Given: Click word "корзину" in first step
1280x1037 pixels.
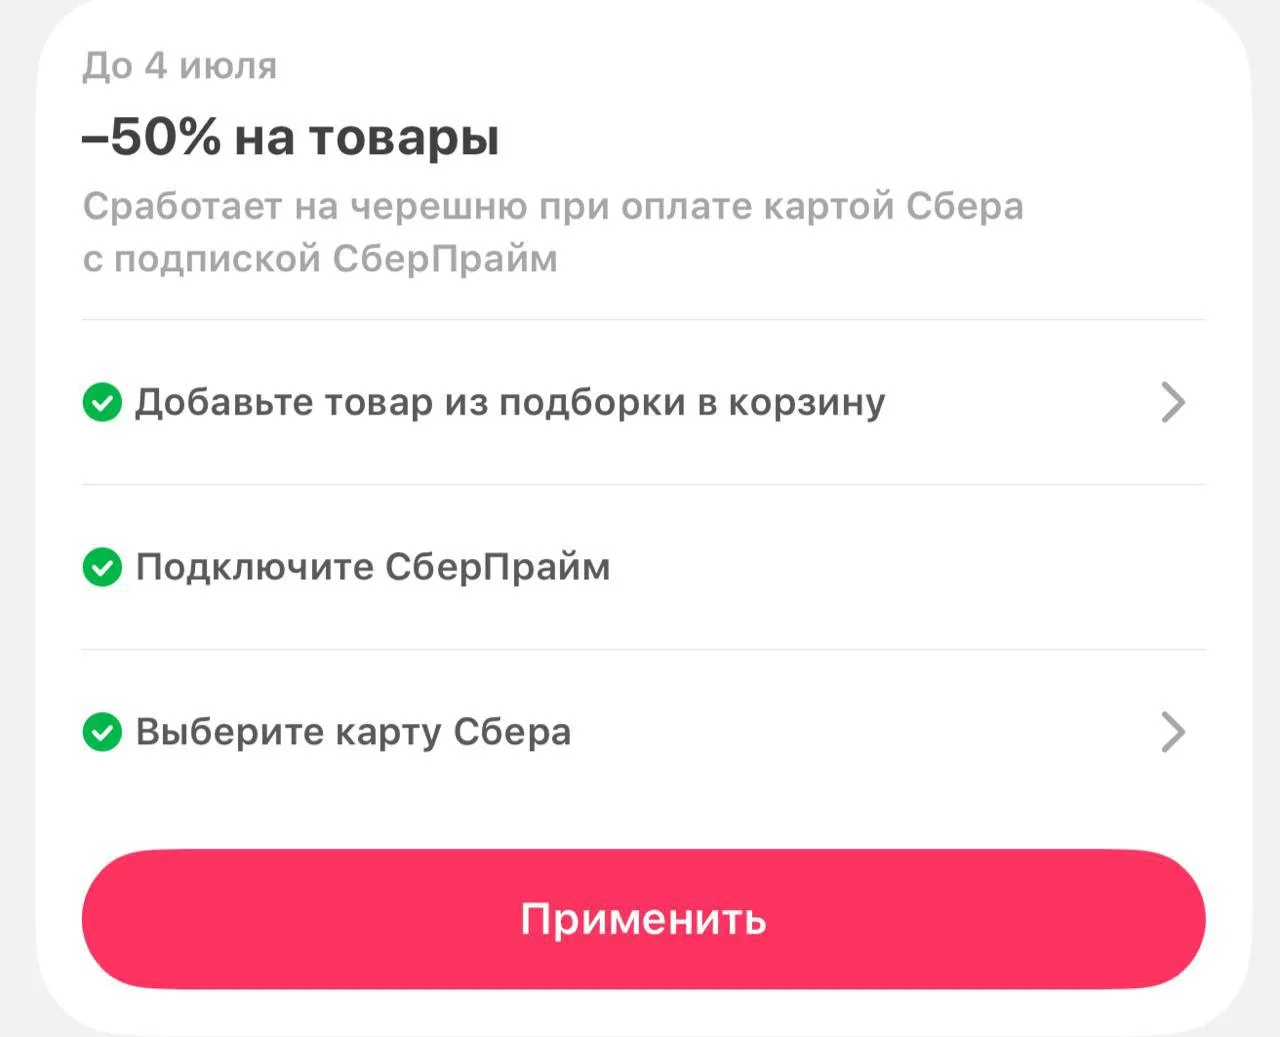Looking at the screenshot, I should pos(806,403).
